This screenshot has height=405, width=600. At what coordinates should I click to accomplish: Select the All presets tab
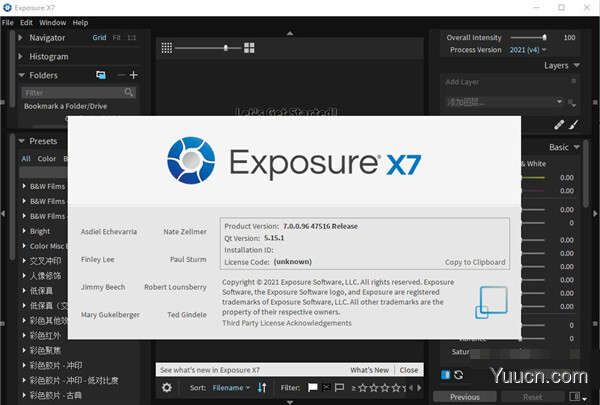(26, 158)
